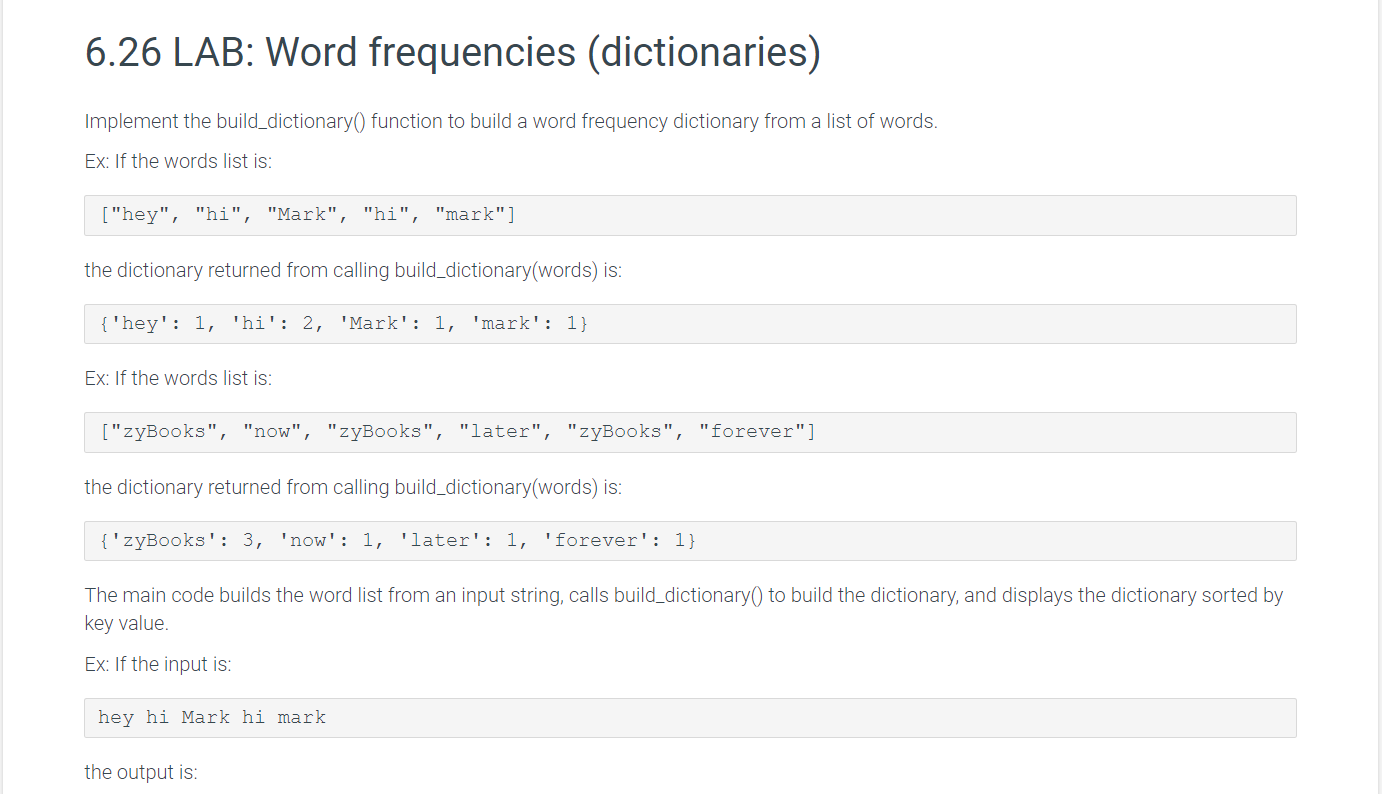Click the lab title "6.26 LAB: Word frequencies (dictionaries)"
This screenshot has width=1382, height=794.
click(x=452, y=52)
